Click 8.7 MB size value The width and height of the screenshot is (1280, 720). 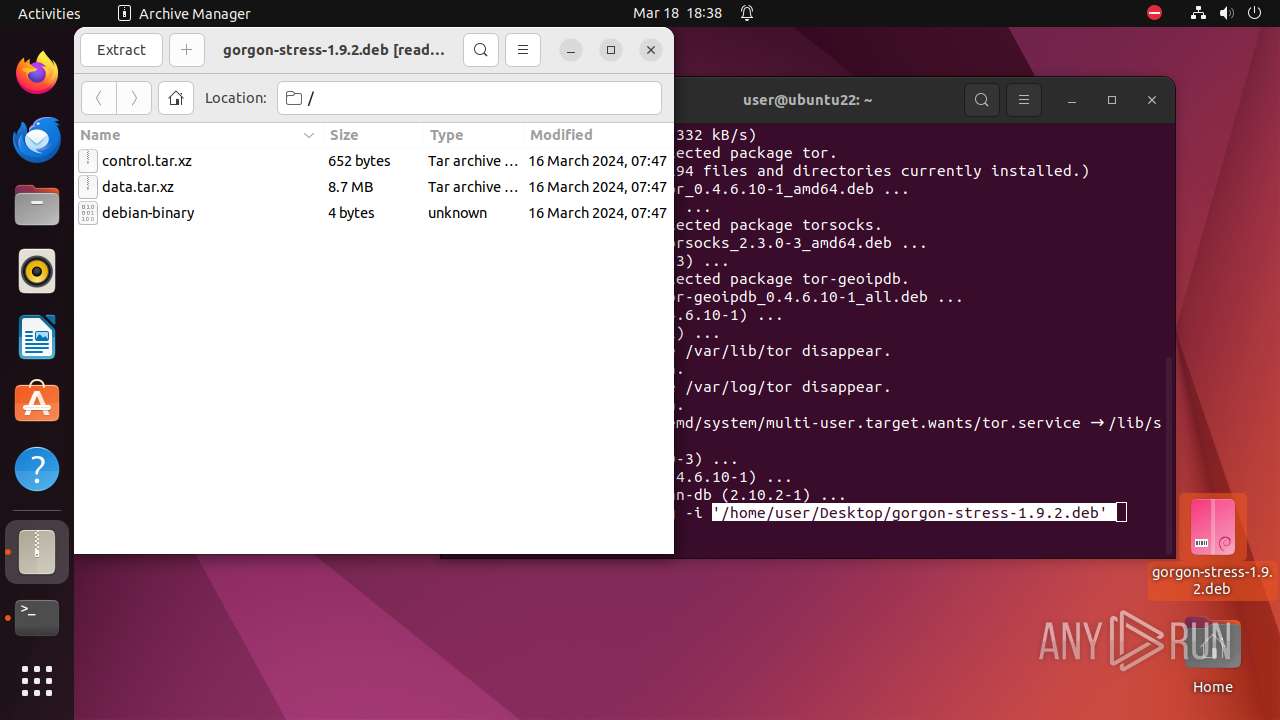coord(350,187)
